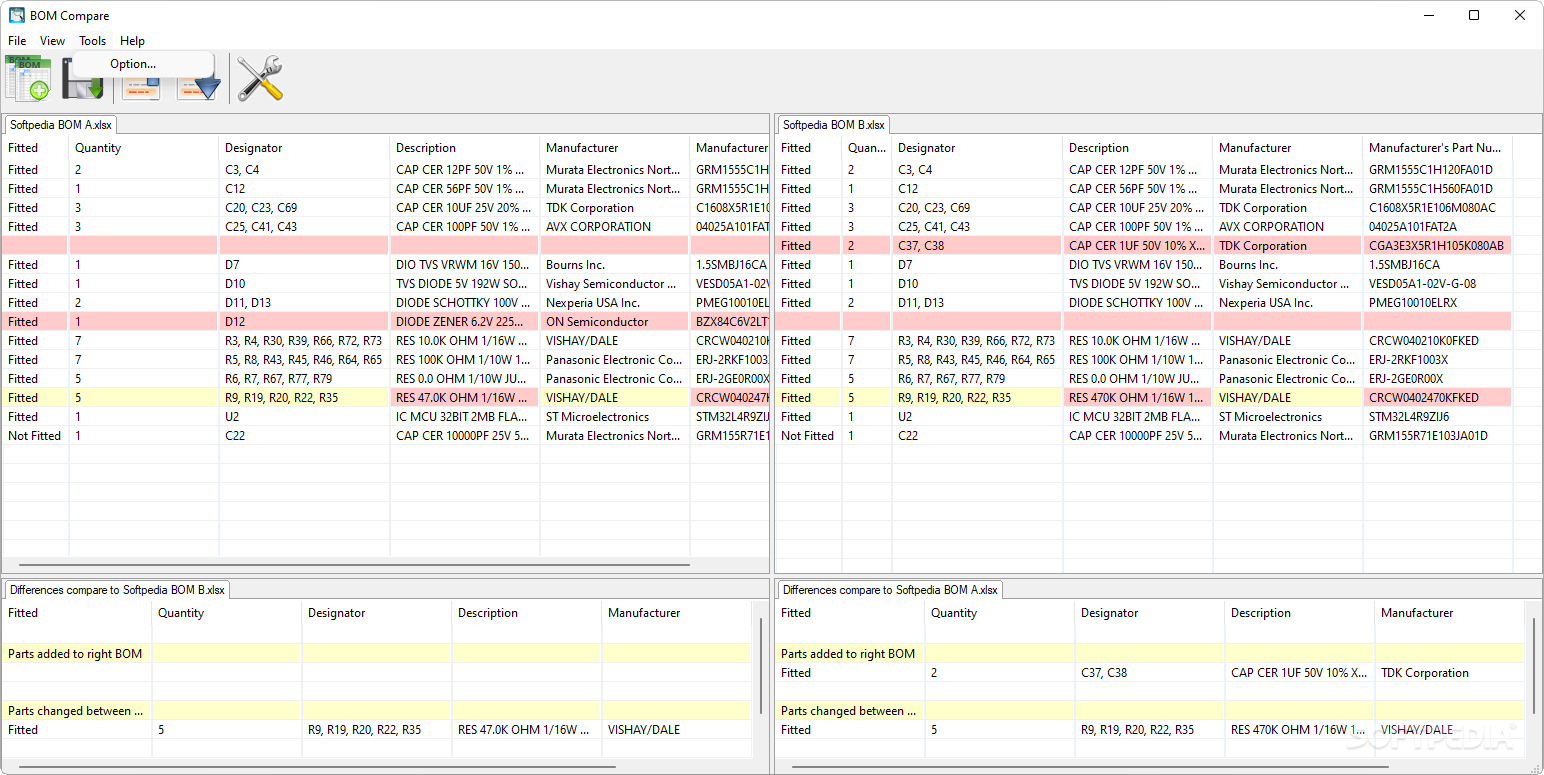Select RES 470K OHM cell in right differences pane
Viewport: 1544px width, 775px height.
point(1299,730)
